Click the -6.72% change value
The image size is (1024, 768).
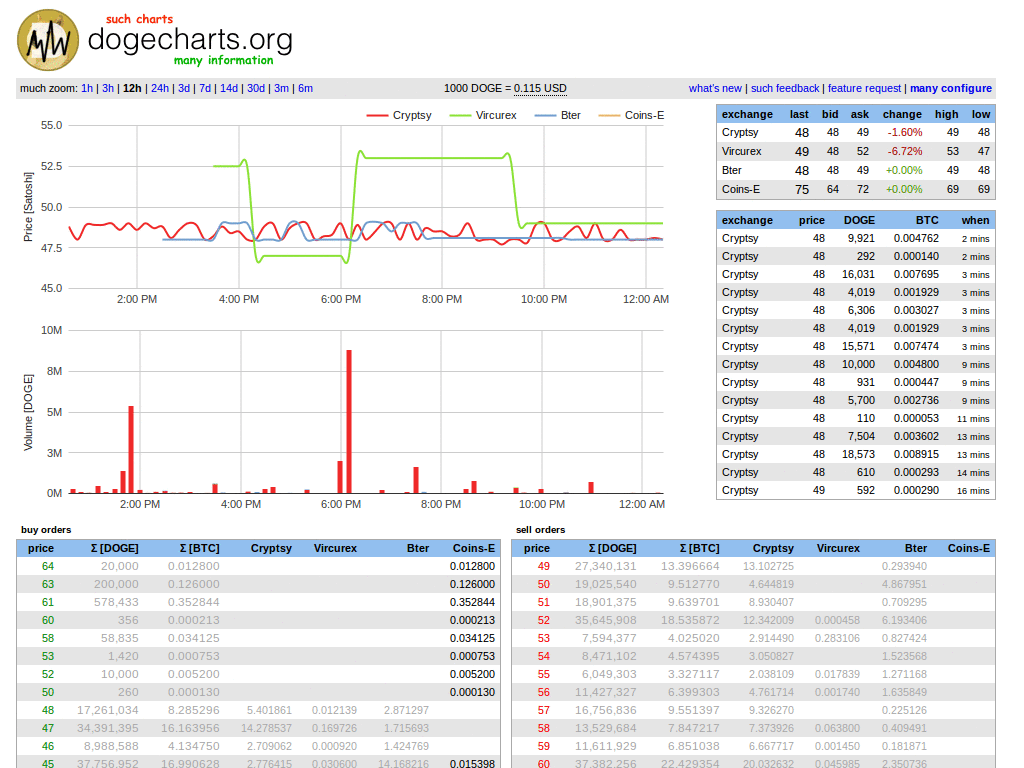[904, 152]
